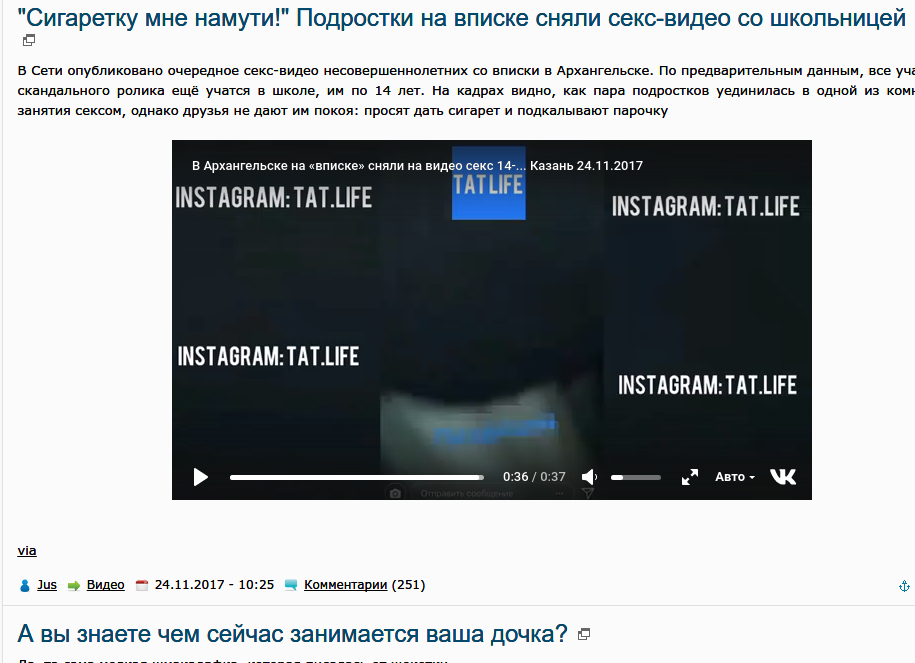The image size is (915, 663).
Task: Open the first article headline link
Action: [x=462, y=18]
